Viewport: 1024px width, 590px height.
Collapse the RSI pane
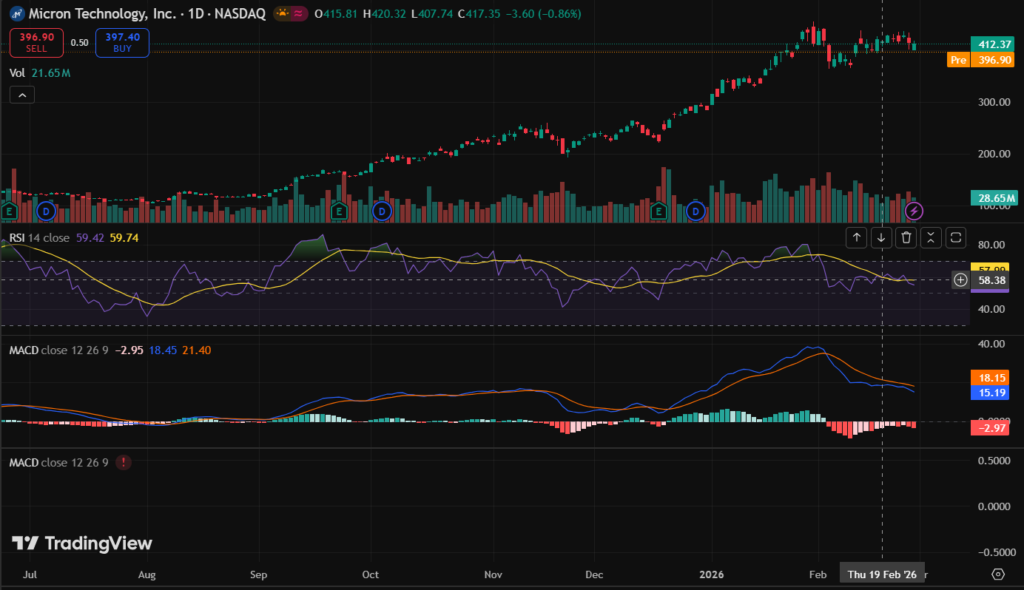point(931,237)
